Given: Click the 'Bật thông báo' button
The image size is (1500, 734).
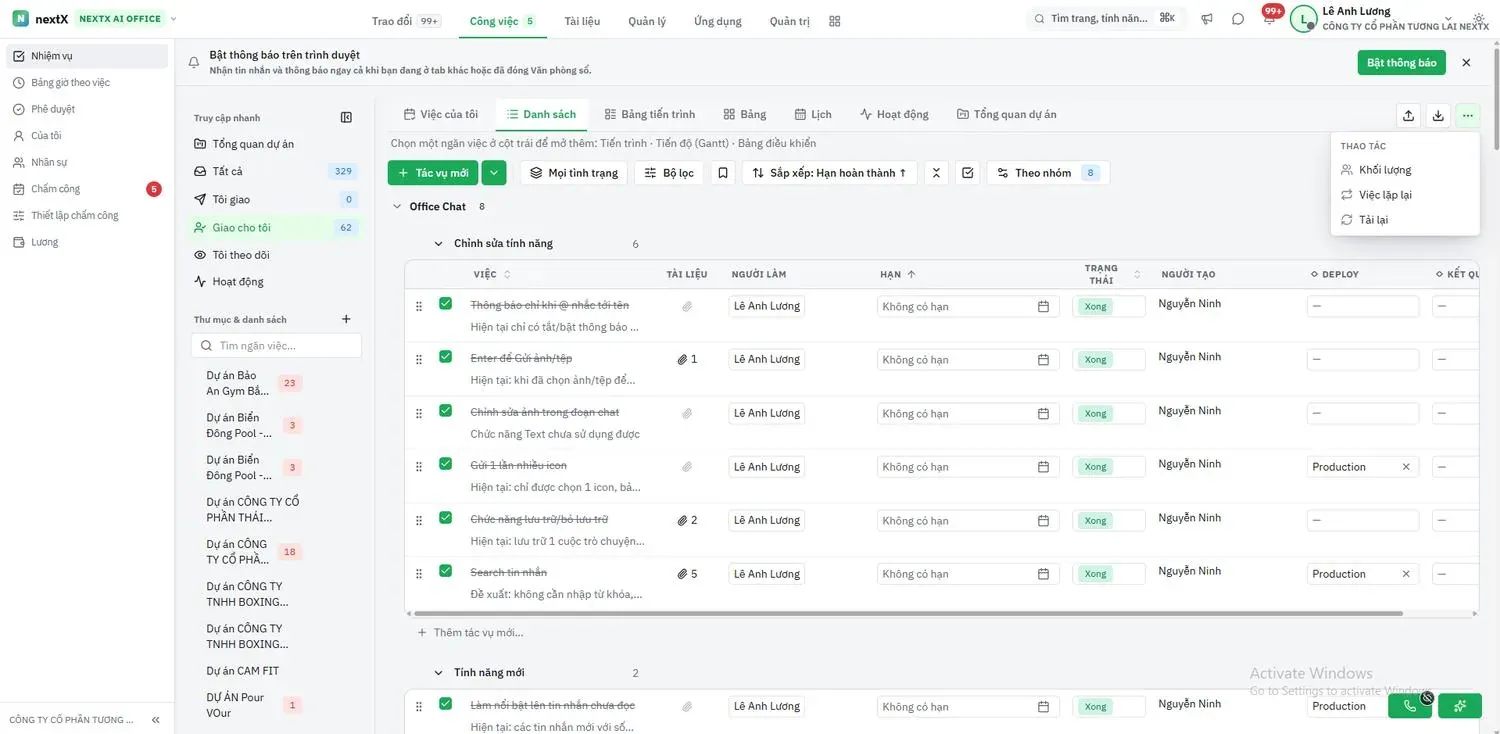Looking at the screenshot, I should coord(1401,63).
